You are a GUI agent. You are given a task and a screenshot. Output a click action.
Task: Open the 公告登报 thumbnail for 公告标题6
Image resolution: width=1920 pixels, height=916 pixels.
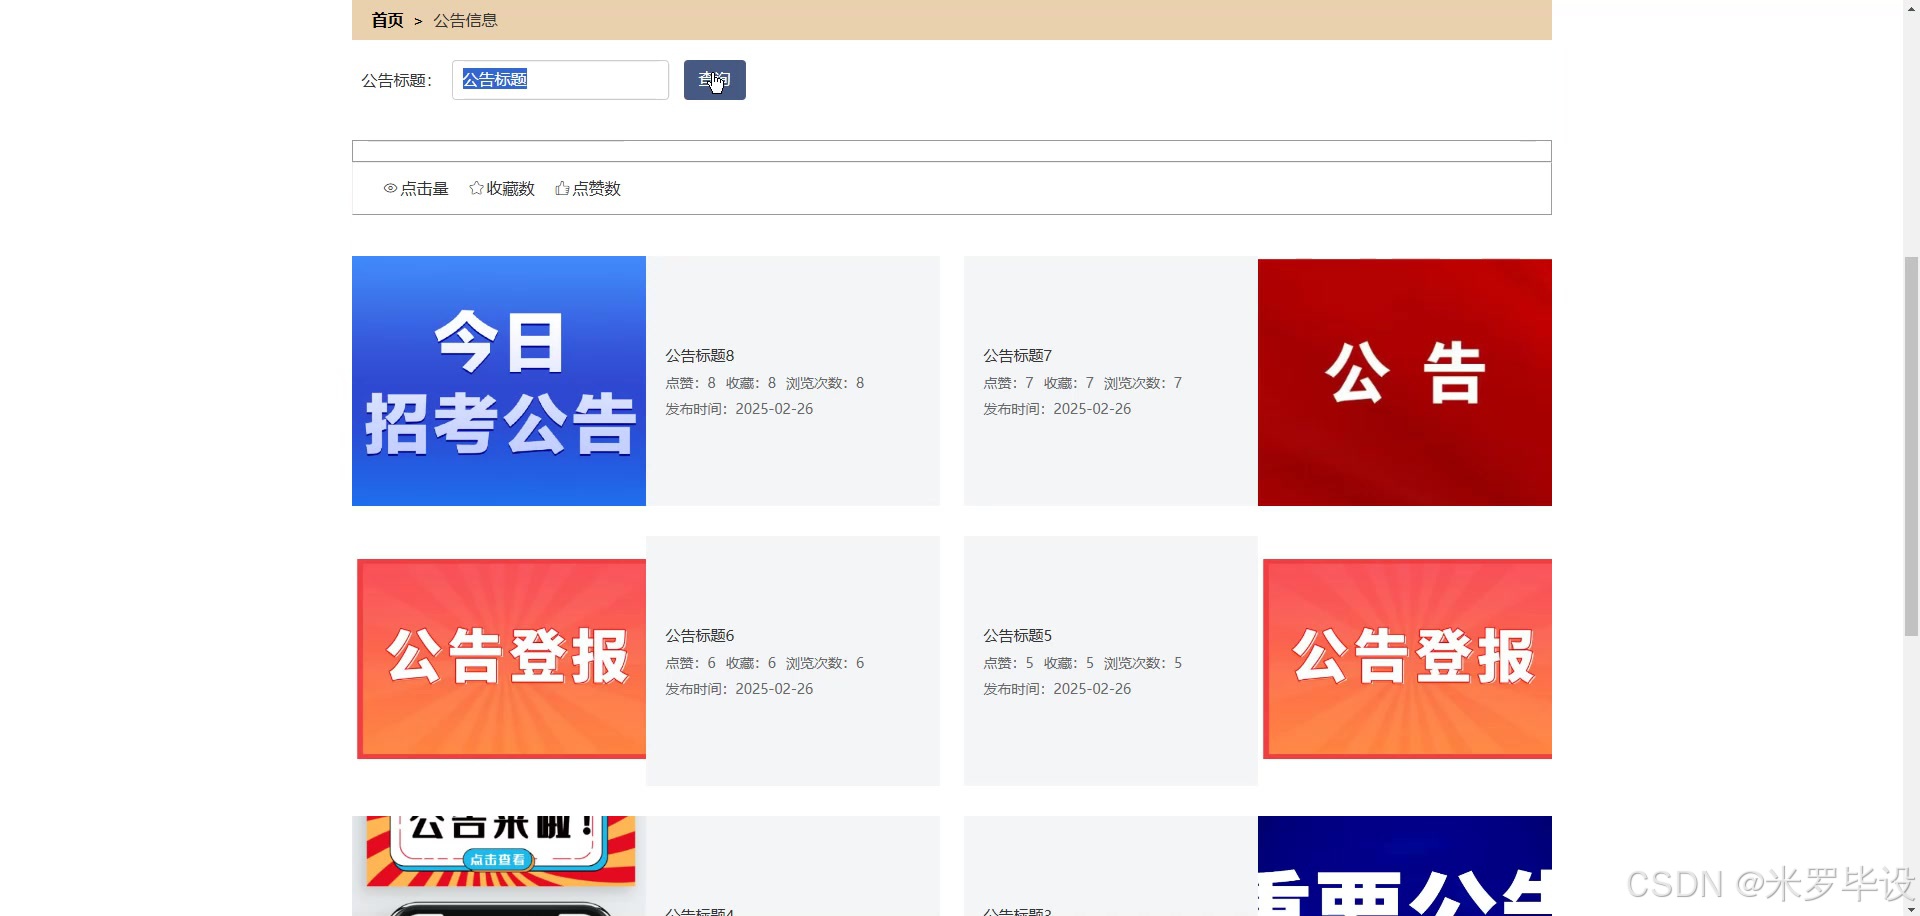[x=501, y=659]
